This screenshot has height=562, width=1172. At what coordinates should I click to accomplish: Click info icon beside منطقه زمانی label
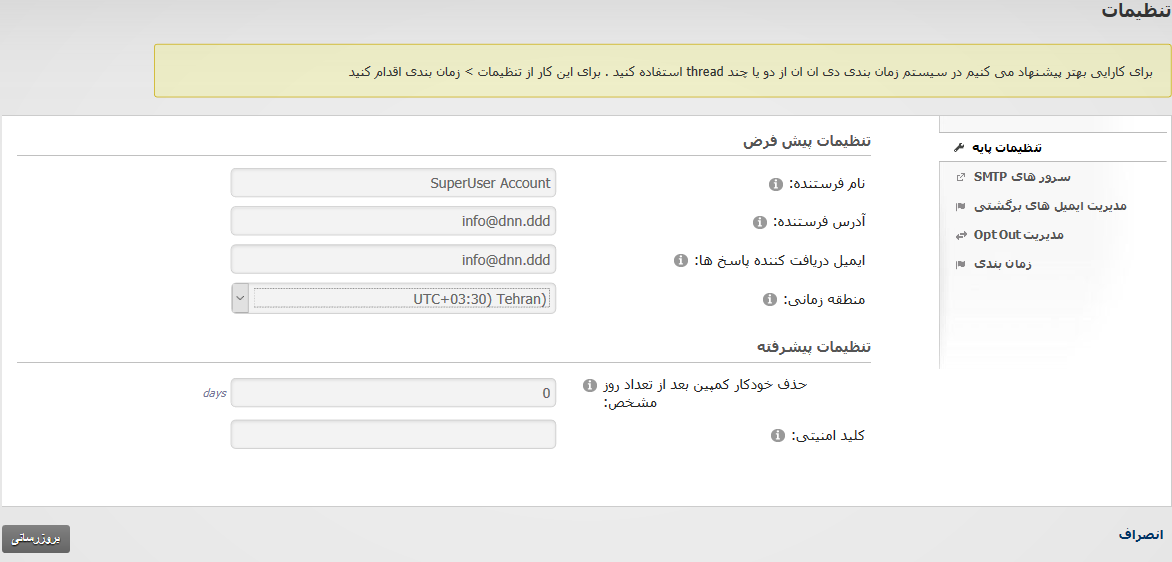point(769,299)
